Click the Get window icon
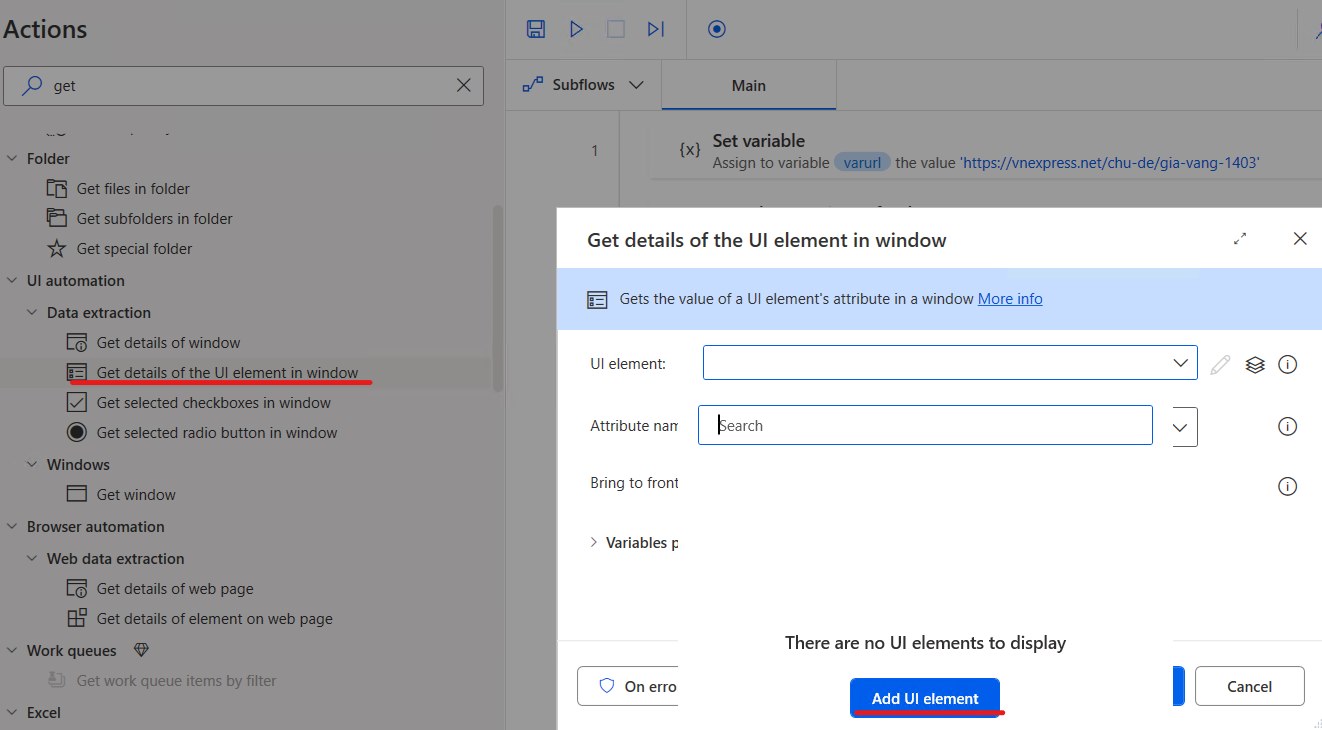This screenshot has width=1322, height=730. tap(77, 494)
